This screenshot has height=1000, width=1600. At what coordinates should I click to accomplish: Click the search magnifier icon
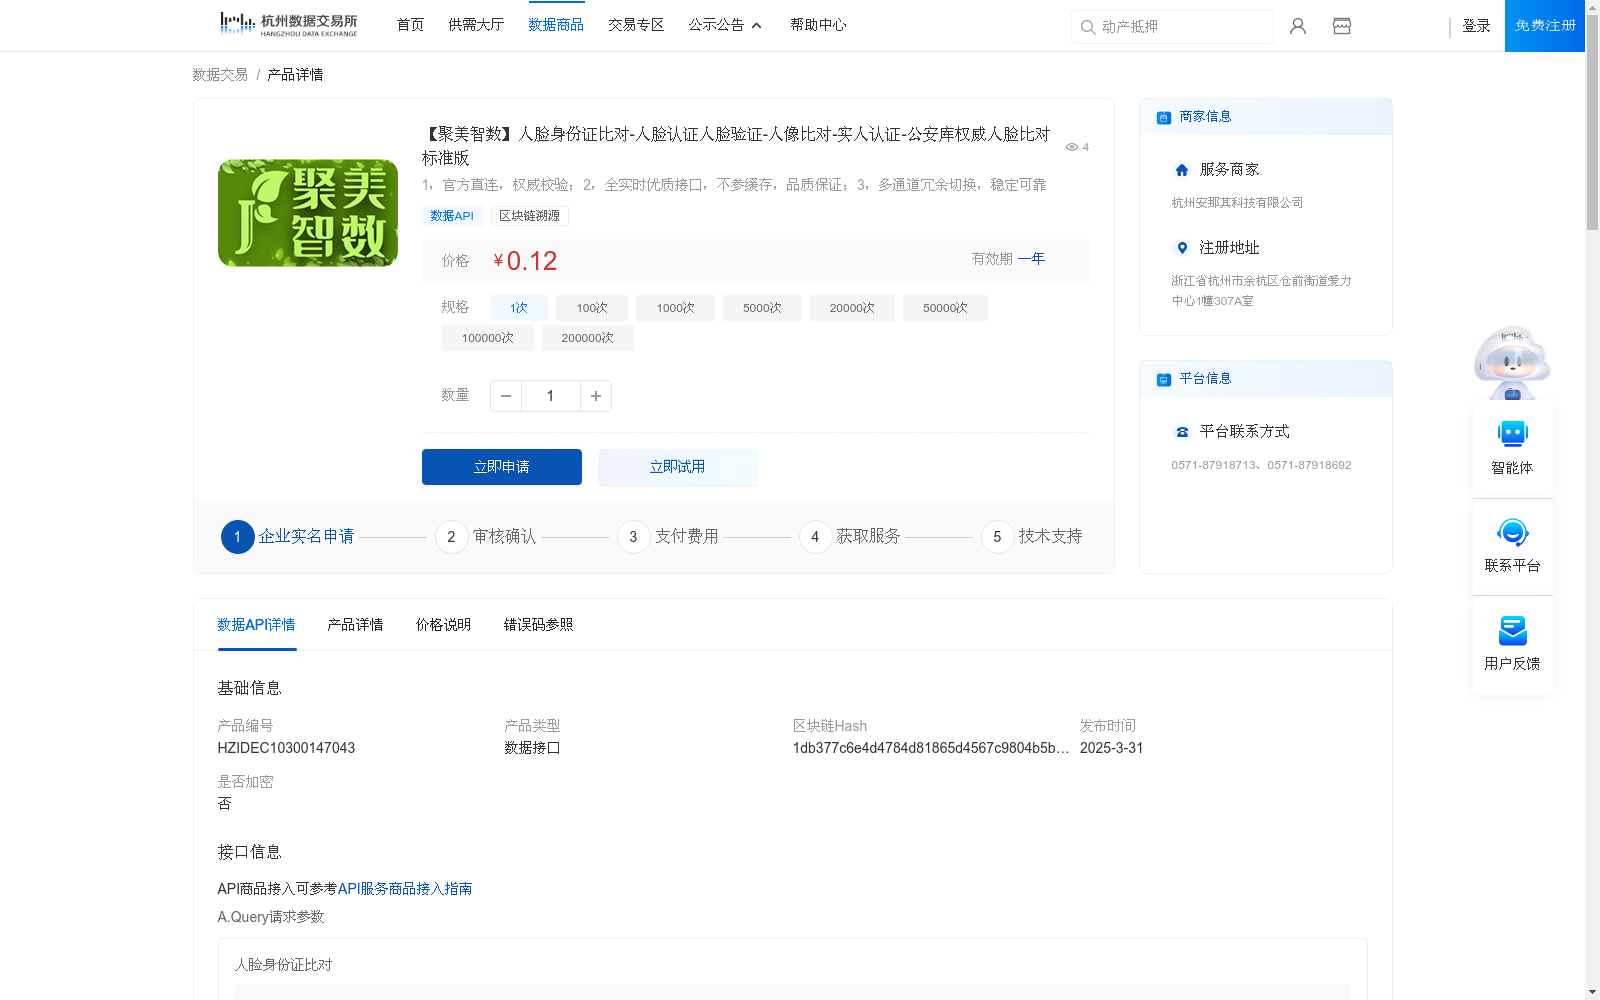[x=1088, y=27]
